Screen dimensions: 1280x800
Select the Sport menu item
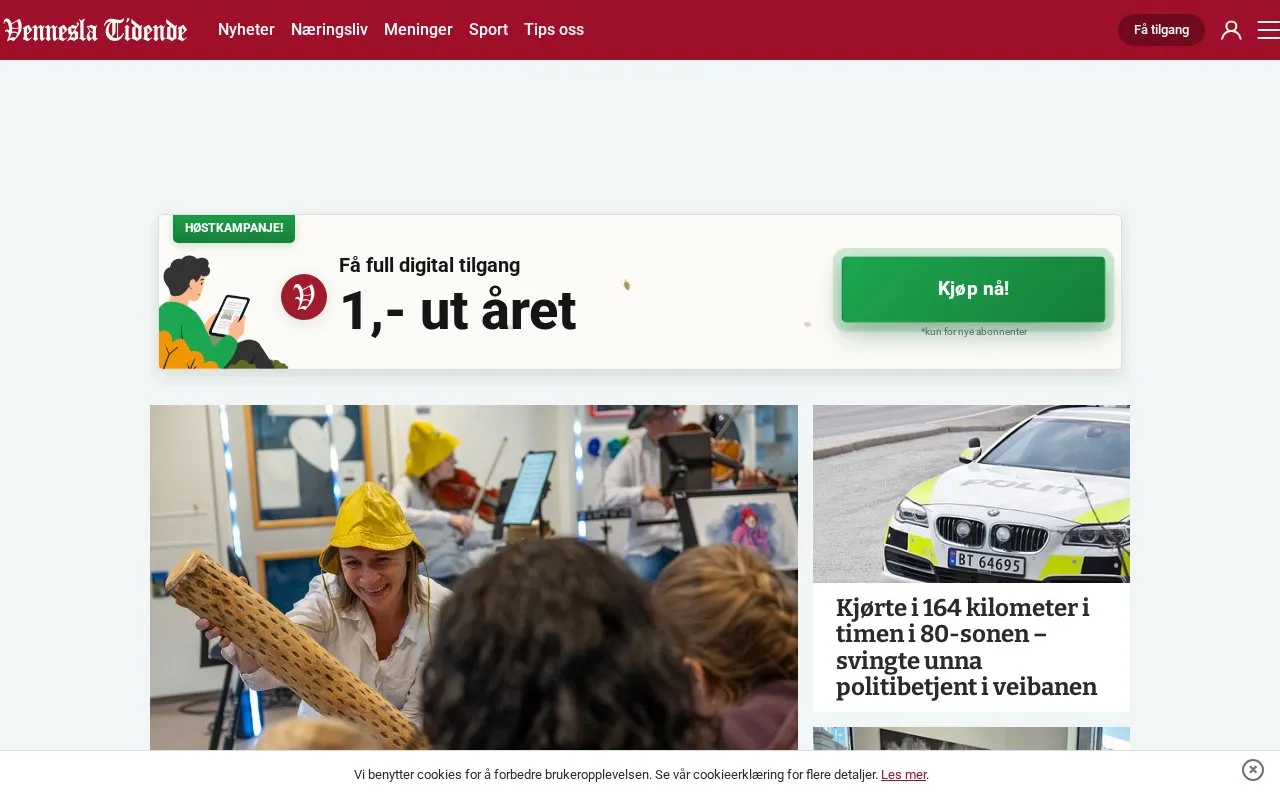(x=488, y=30)
